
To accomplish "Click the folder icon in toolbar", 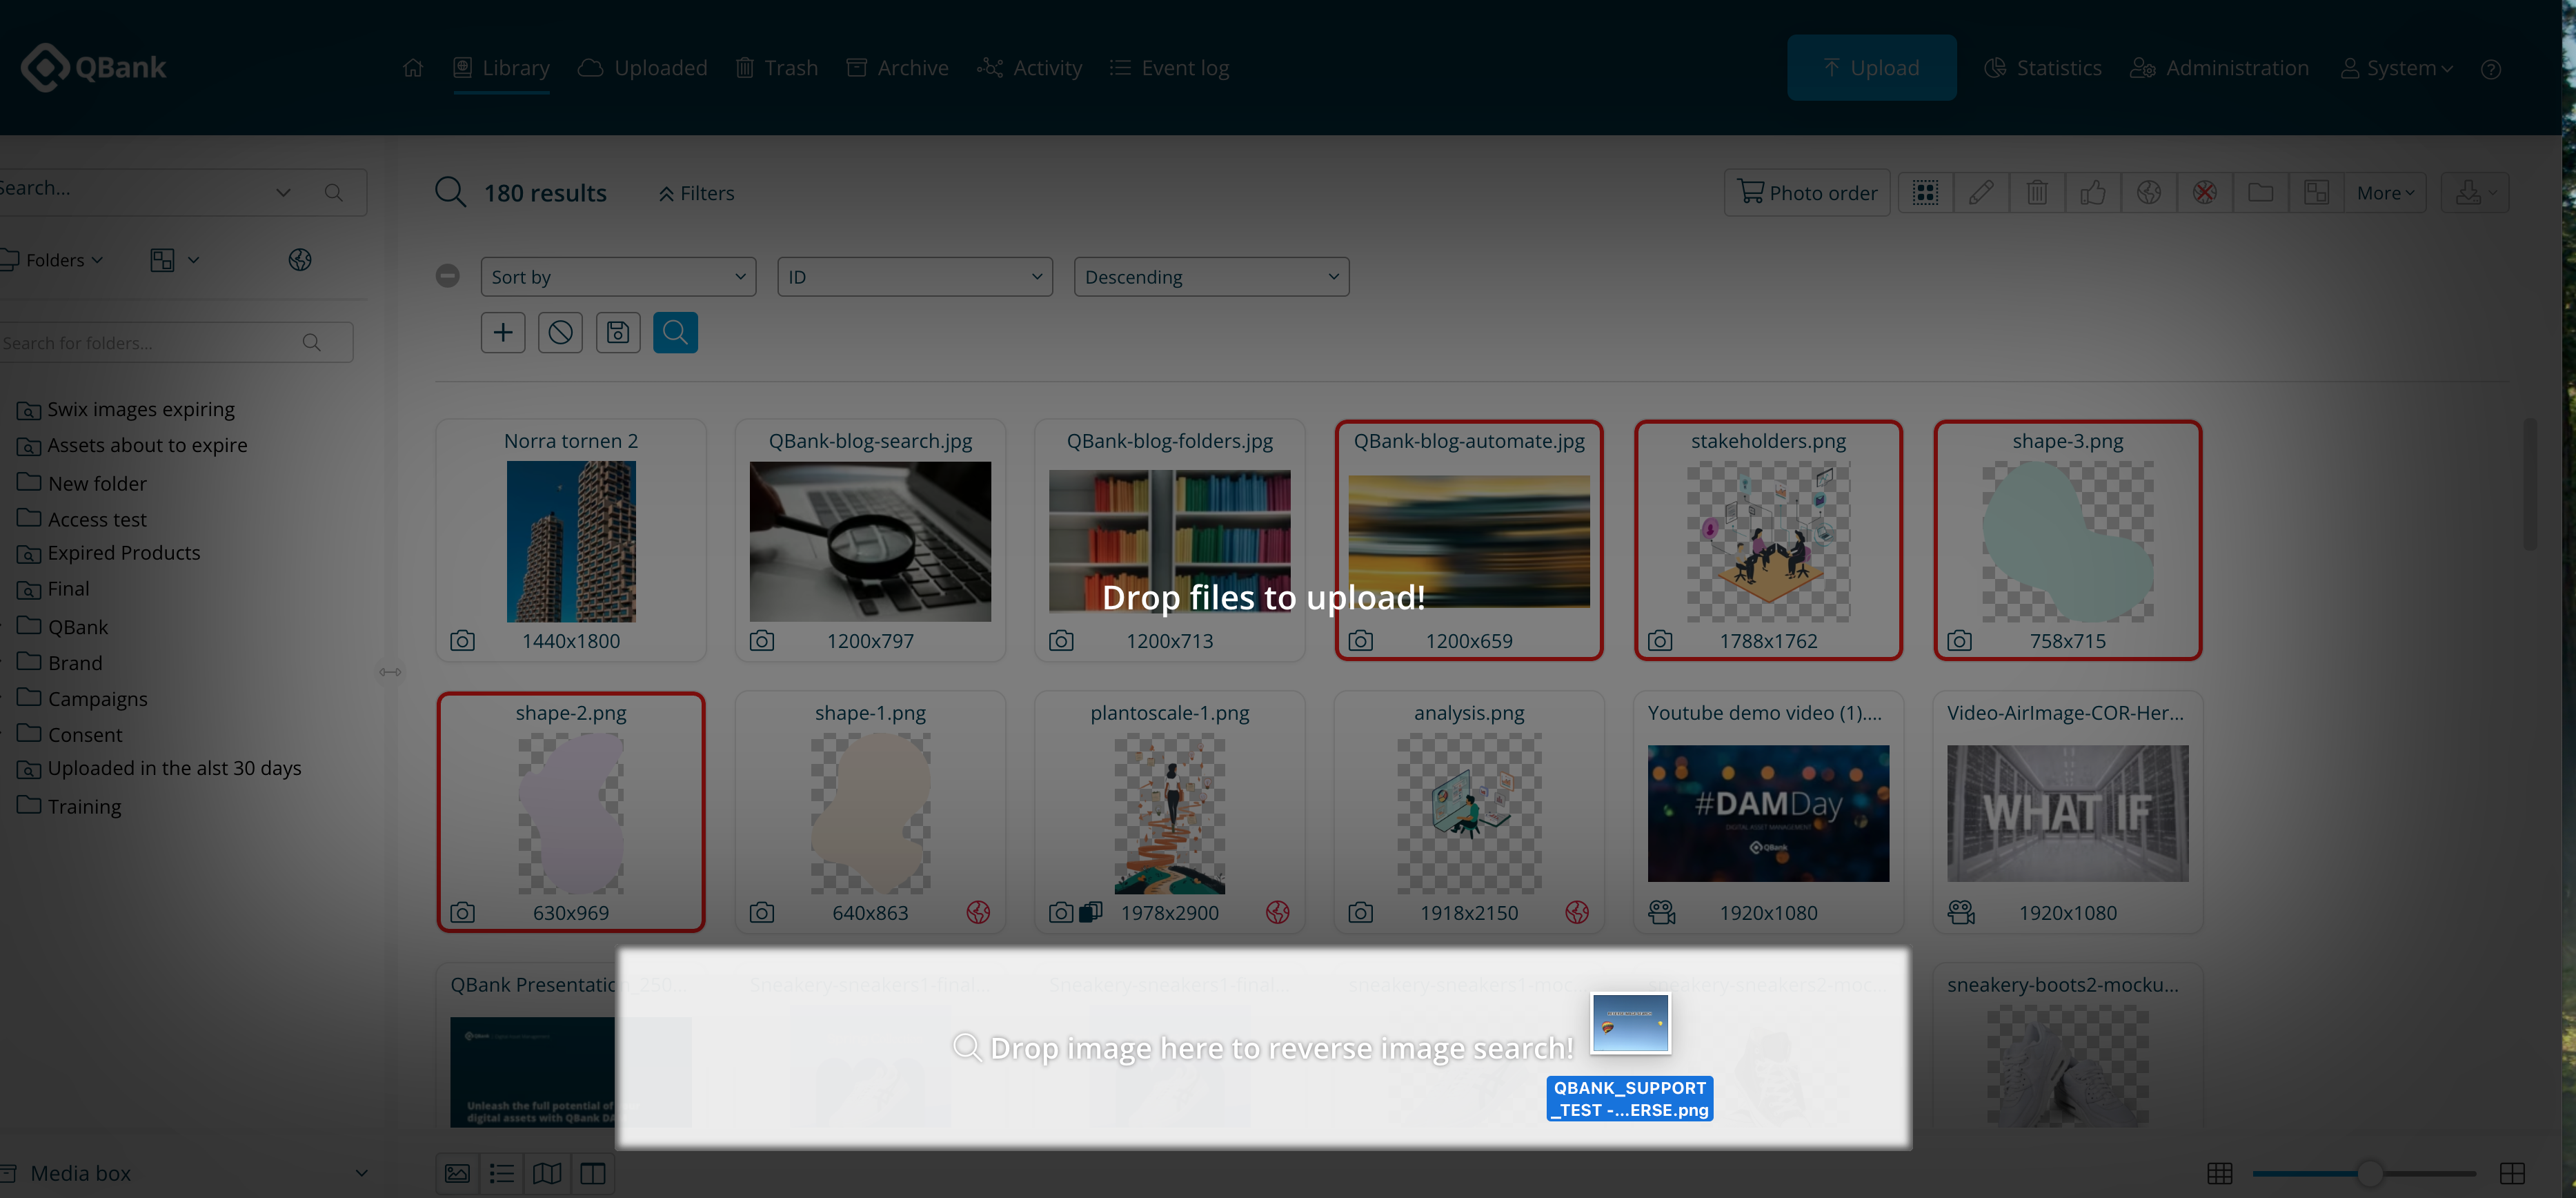I will 2260,192.
